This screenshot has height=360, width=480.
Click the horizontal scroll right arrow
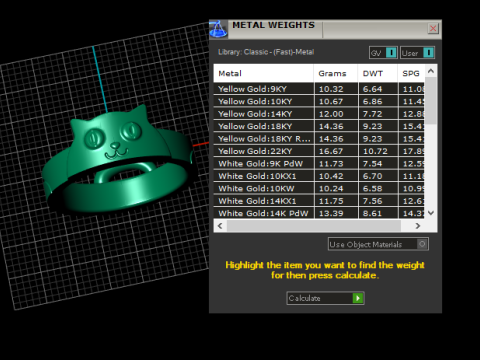[418, 226]
